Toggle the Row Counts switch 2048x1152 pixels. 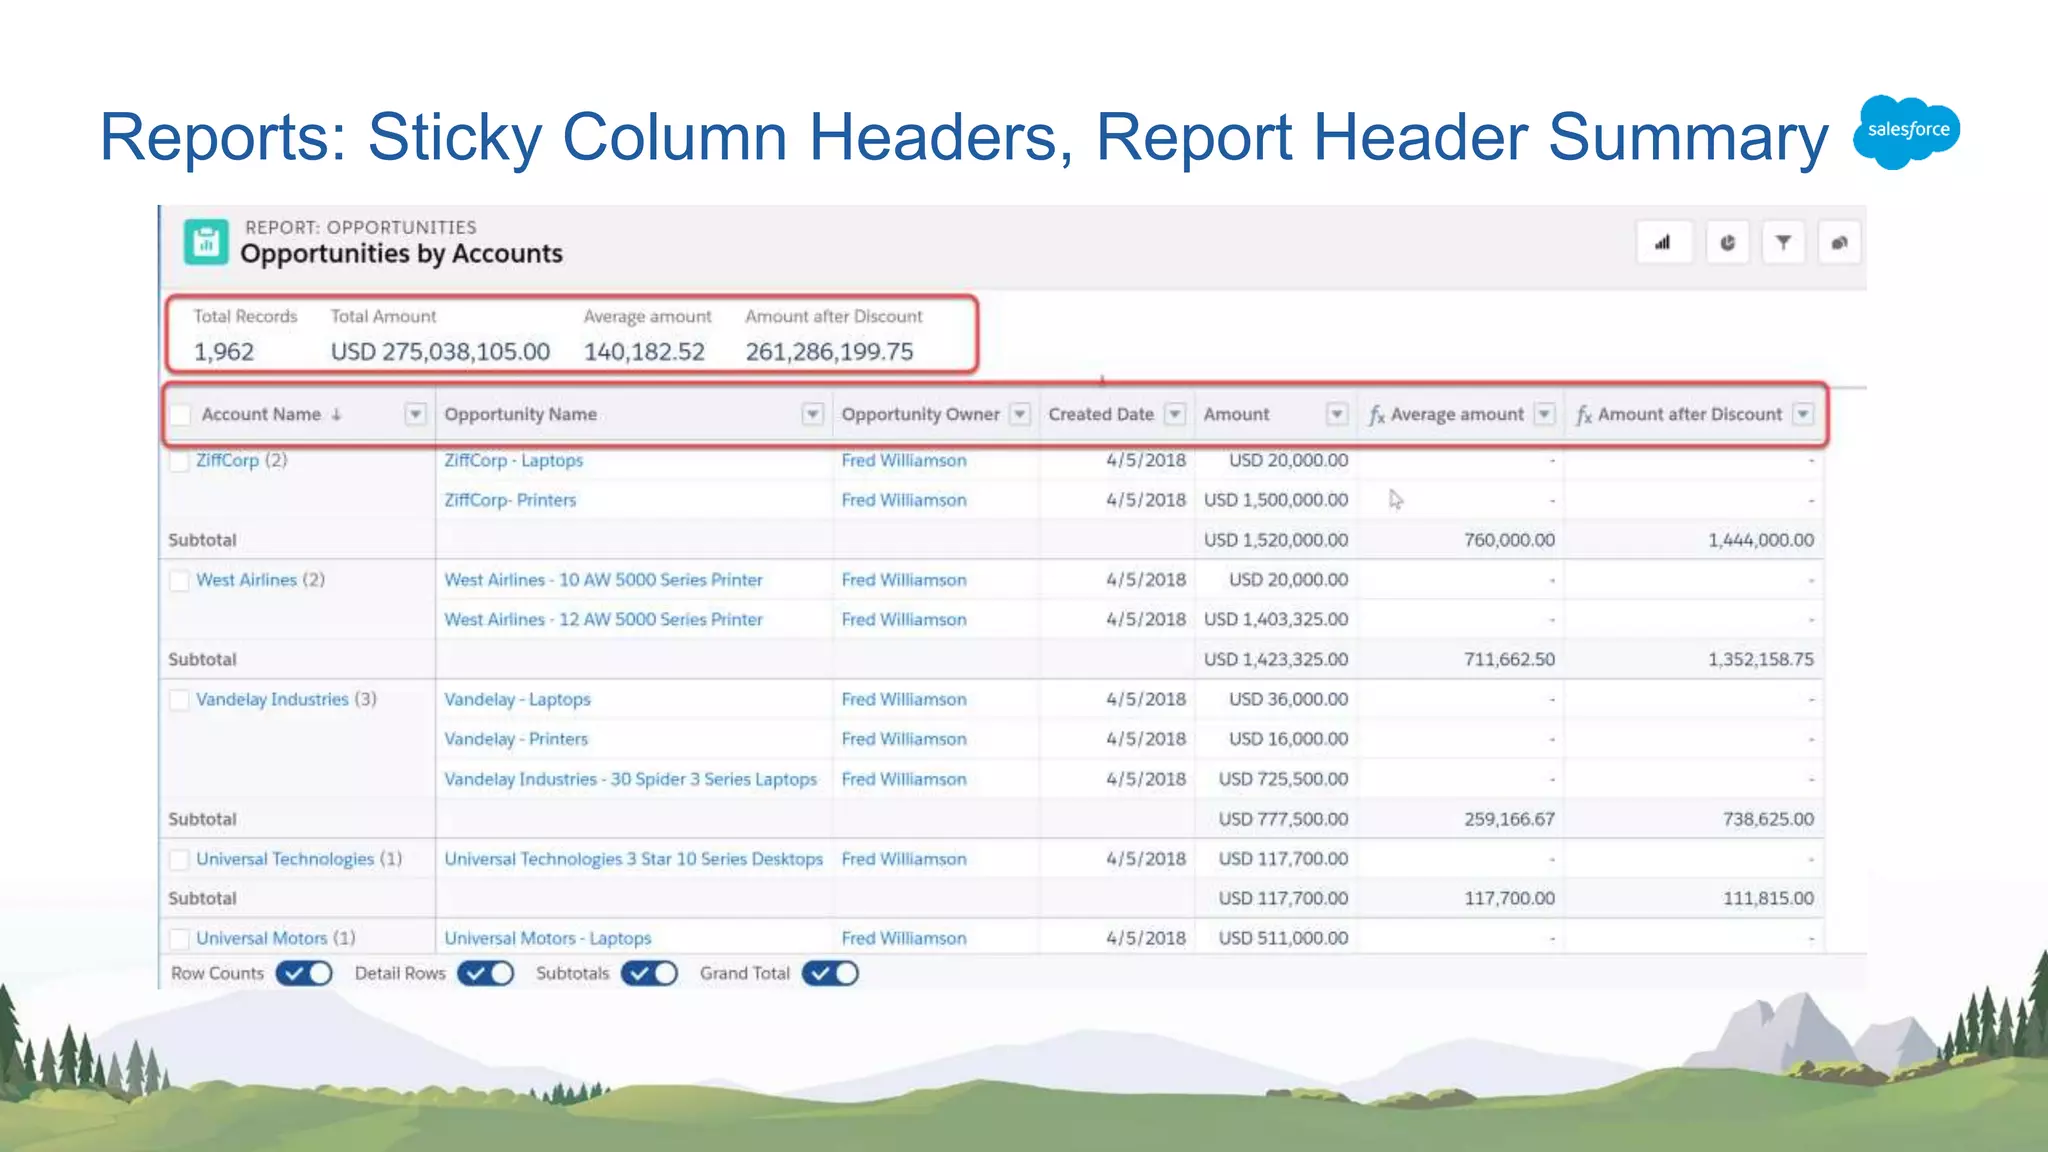(x=304, y=973)
